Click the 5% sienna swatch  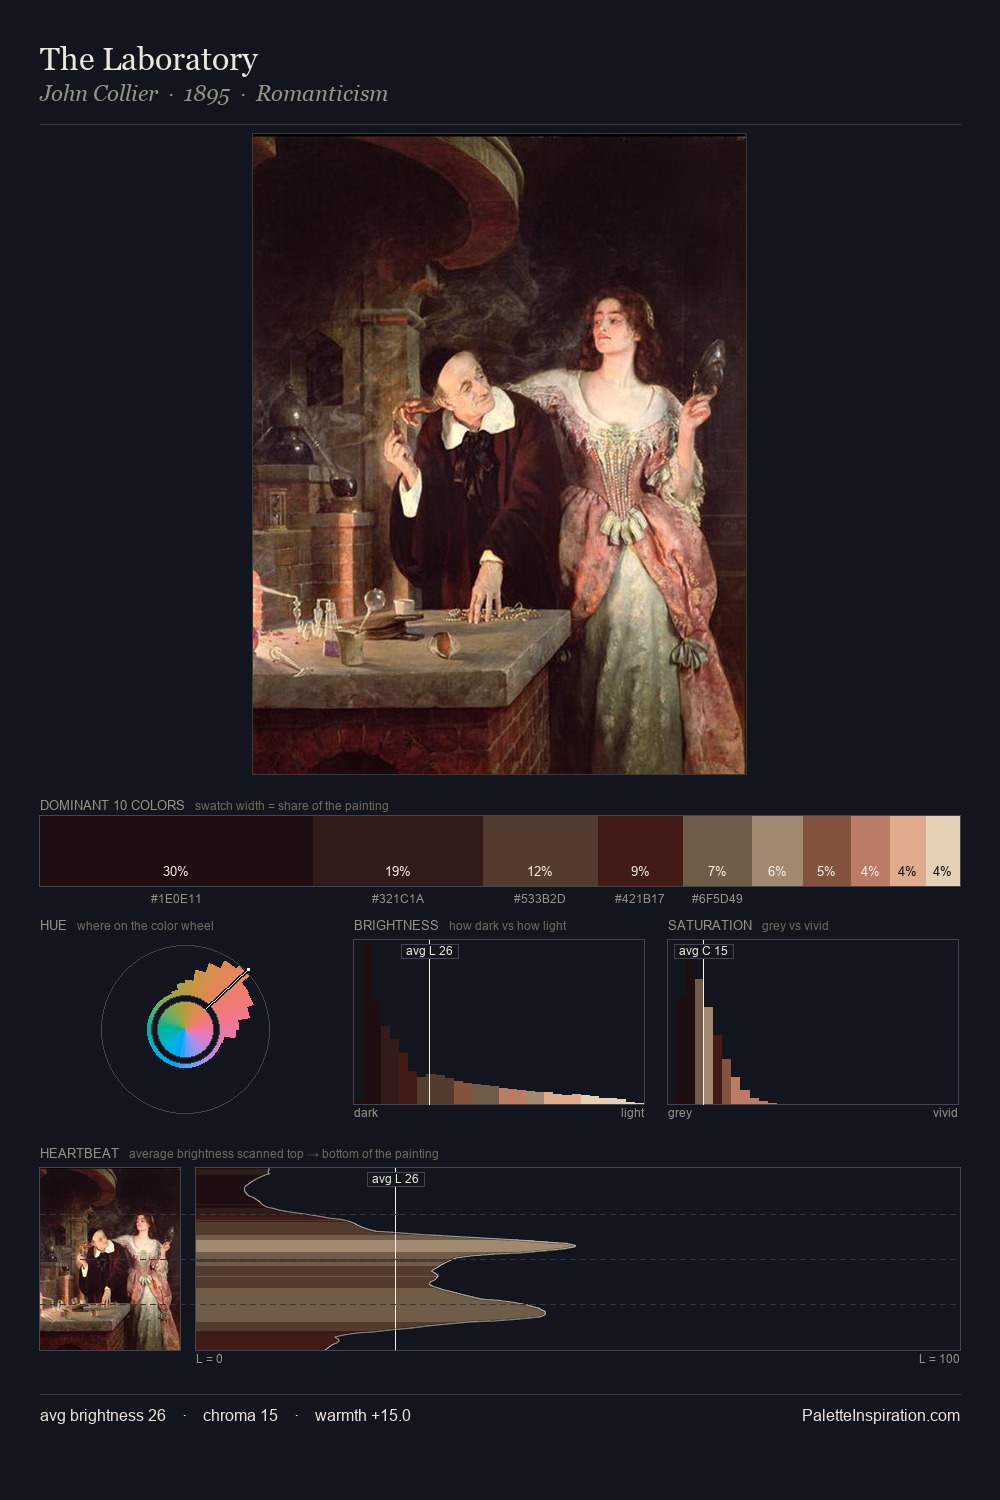pos(826,851)
